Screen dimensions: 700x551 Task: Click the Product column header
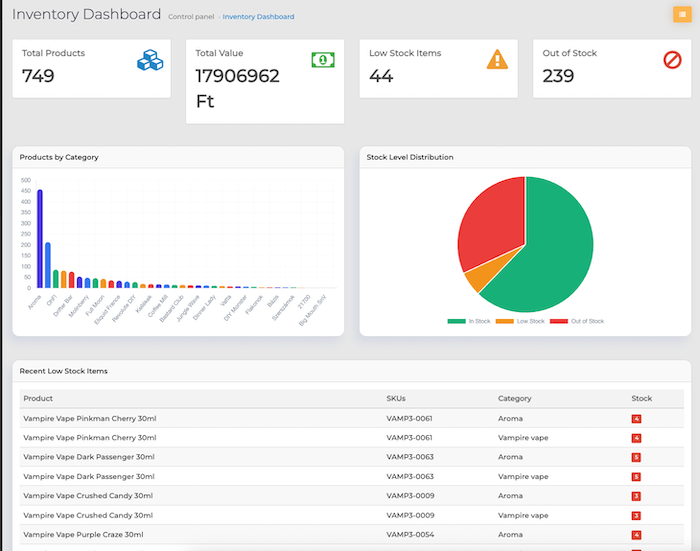38,398
